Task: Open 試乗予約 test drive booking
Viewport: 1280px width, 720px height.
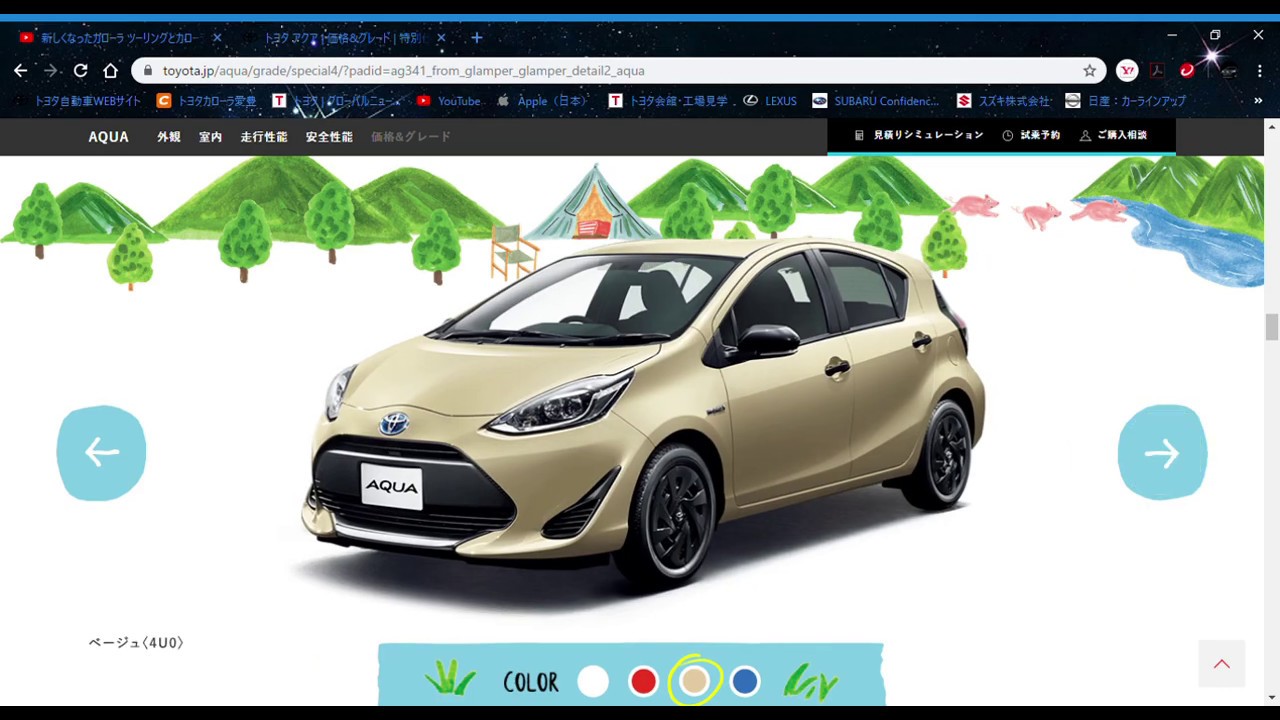Action: pos(1031,135)
